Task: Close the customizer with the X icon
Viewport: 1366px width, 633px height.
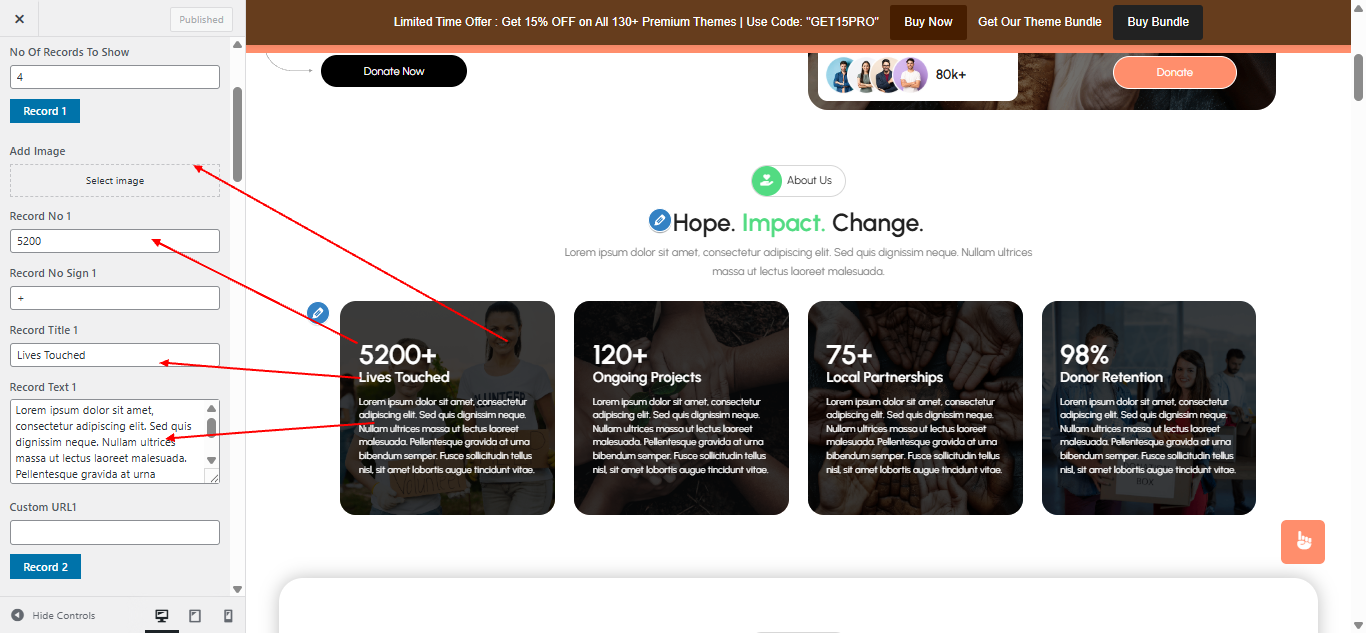Action: [x=19, y=19]
